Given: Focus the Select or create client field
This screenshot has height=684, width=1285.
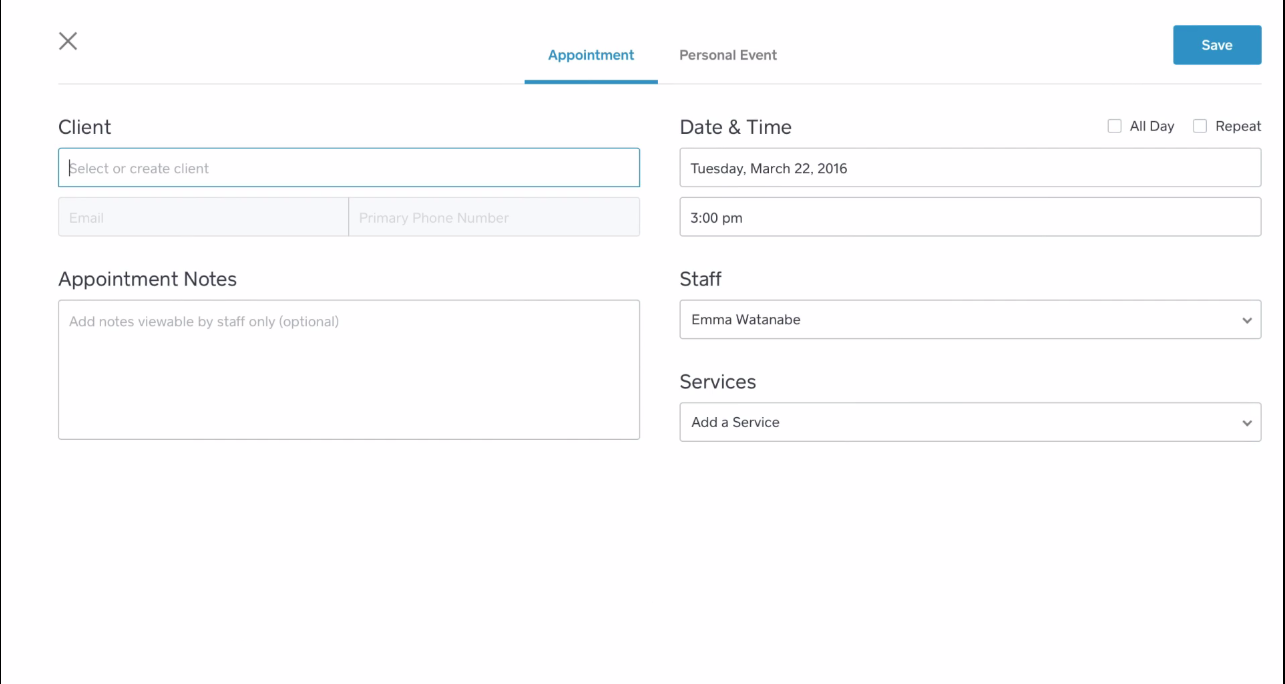Looking at the screenshot, I should 349,168.
